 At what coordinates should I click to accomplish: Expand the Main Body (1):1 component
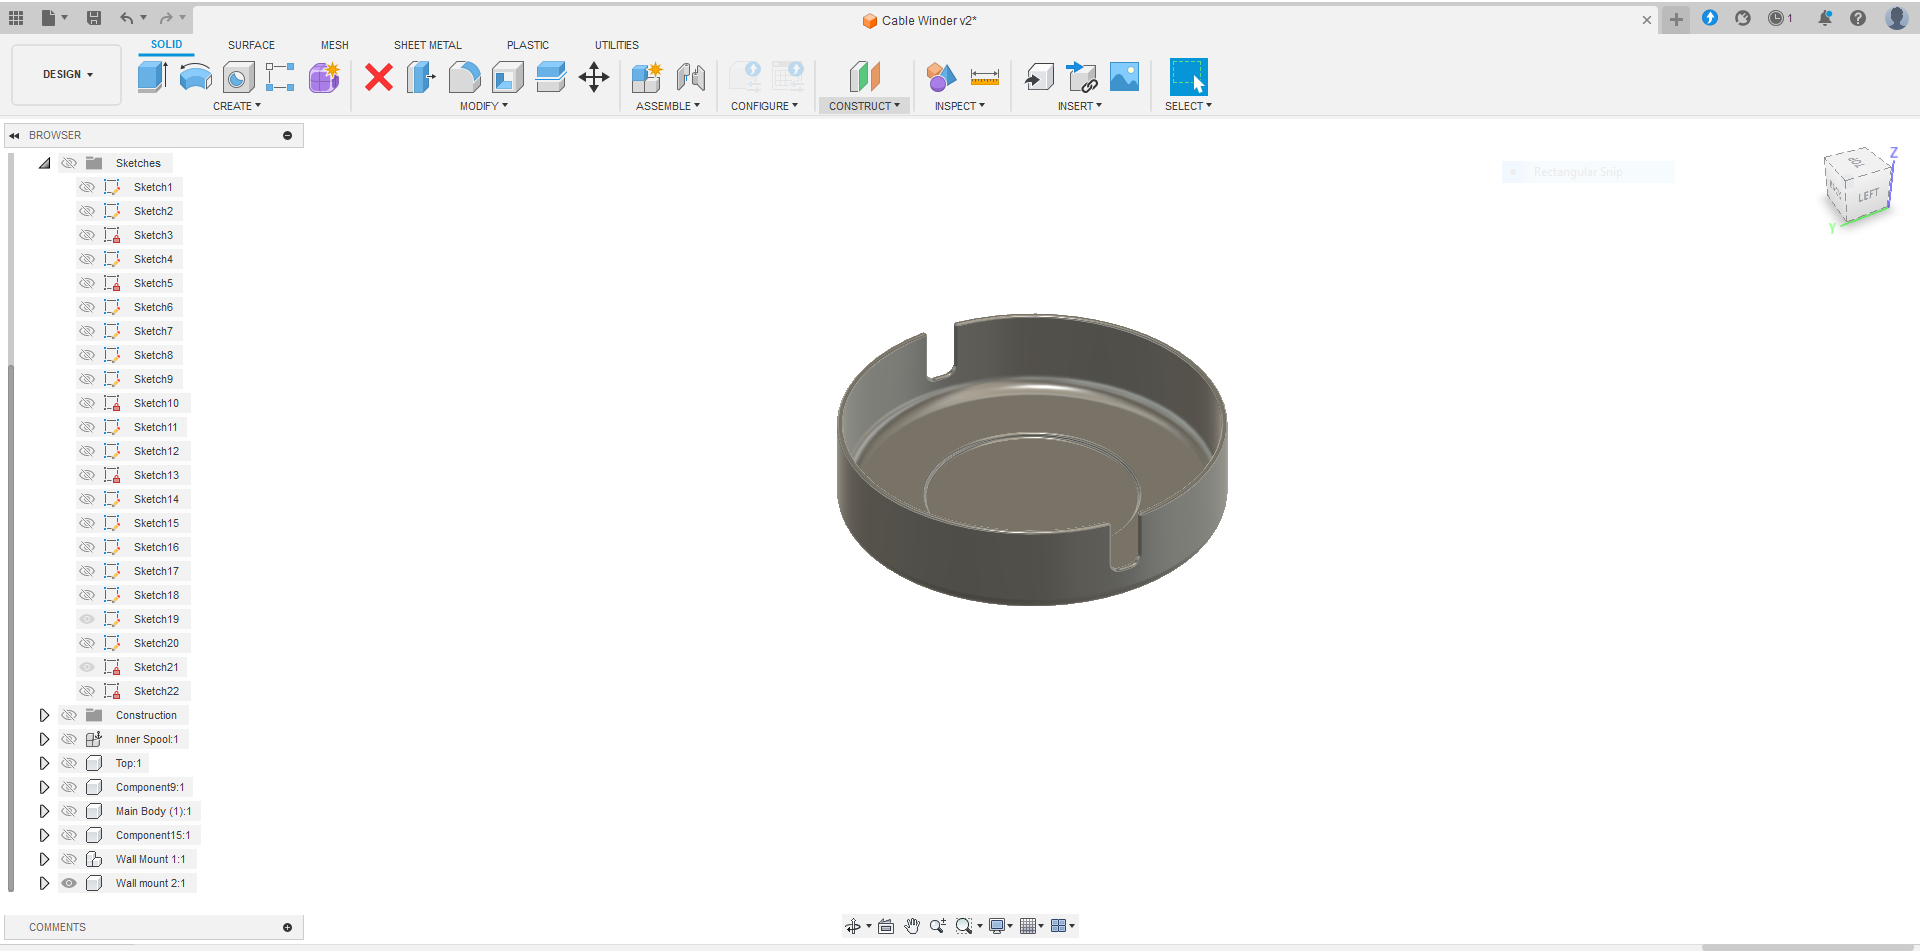click(x=44, y=811)
